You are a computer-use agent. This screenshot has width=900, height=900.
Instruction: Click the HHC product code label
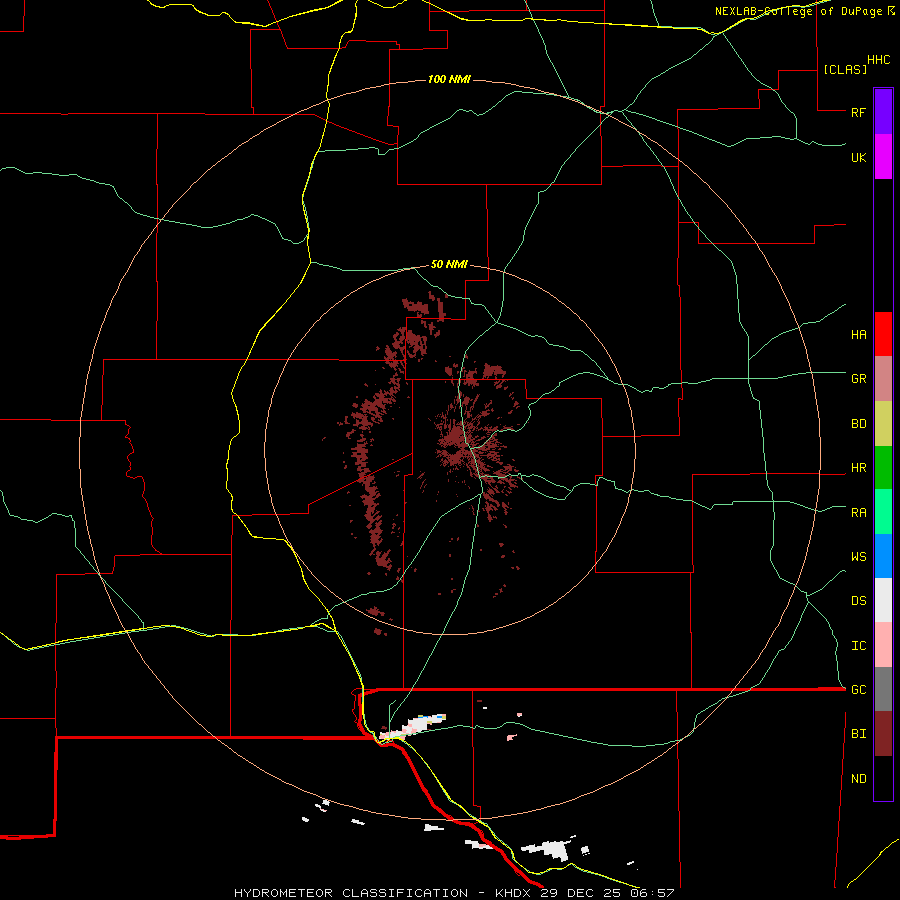tap(878, 60)
